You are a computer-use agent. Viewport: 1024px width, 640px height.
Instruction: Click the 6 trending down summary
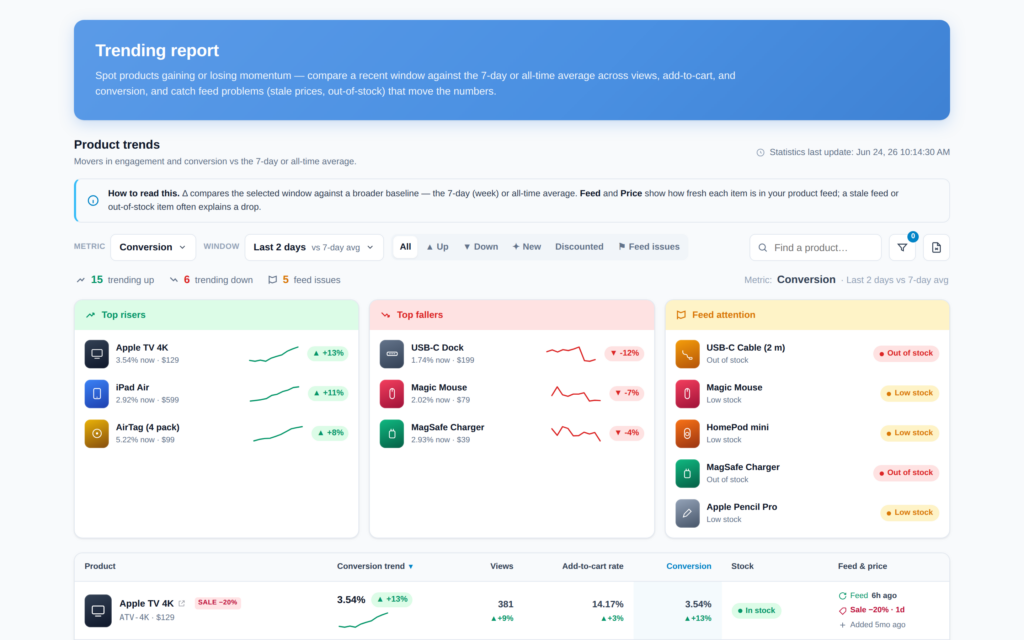(211, 280)
